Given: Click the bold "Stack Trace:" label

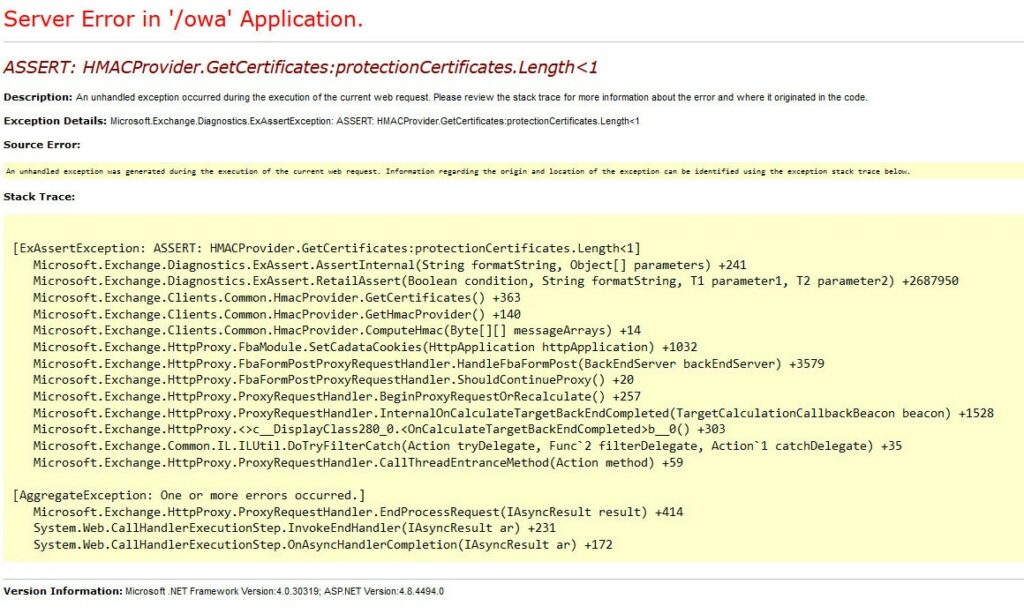Looking at the screenshot, I should click(x=39, y=197).
